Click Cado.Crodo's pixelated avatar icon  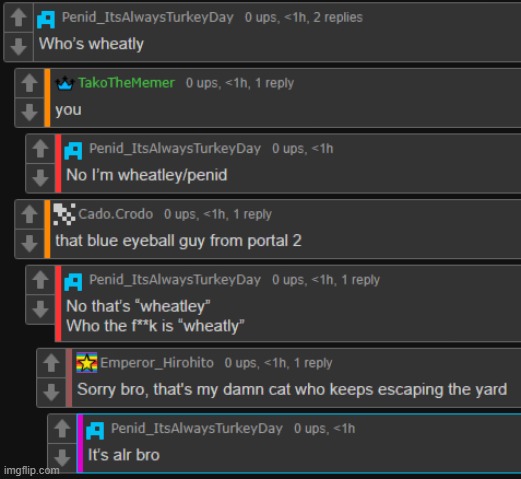coord(64,214)
